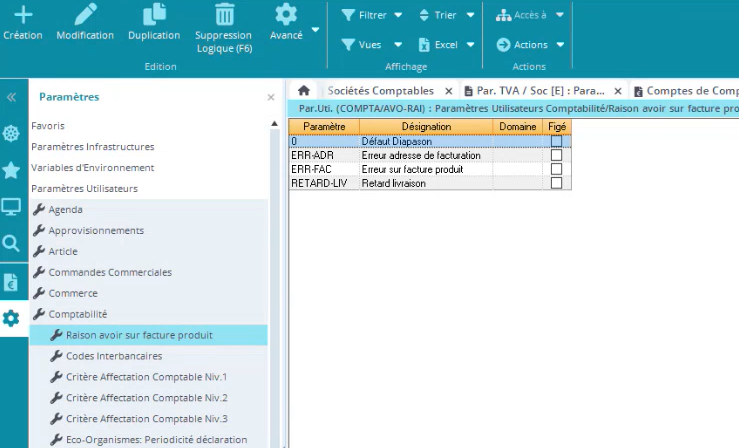Collapse the Comptabilité parameter group
Viewport: 739px width, 448px height.
pos(148,314)
